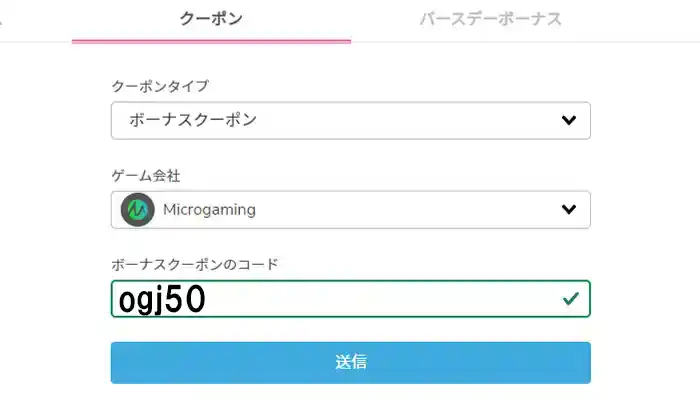
Task: Click the ゲーム会社 dropdown chevron arrow
Action: 569,210
